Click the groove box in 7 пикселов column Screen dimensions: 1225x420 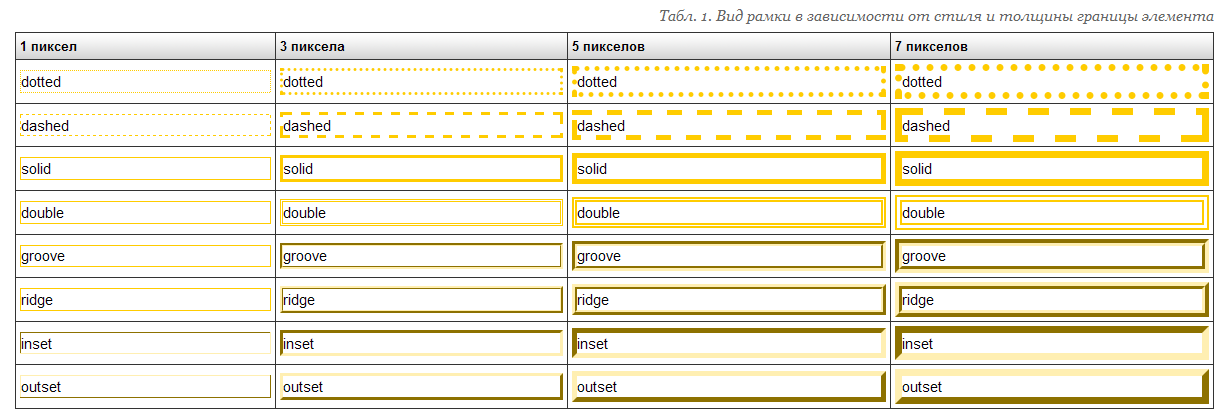tap(1052, 256)
